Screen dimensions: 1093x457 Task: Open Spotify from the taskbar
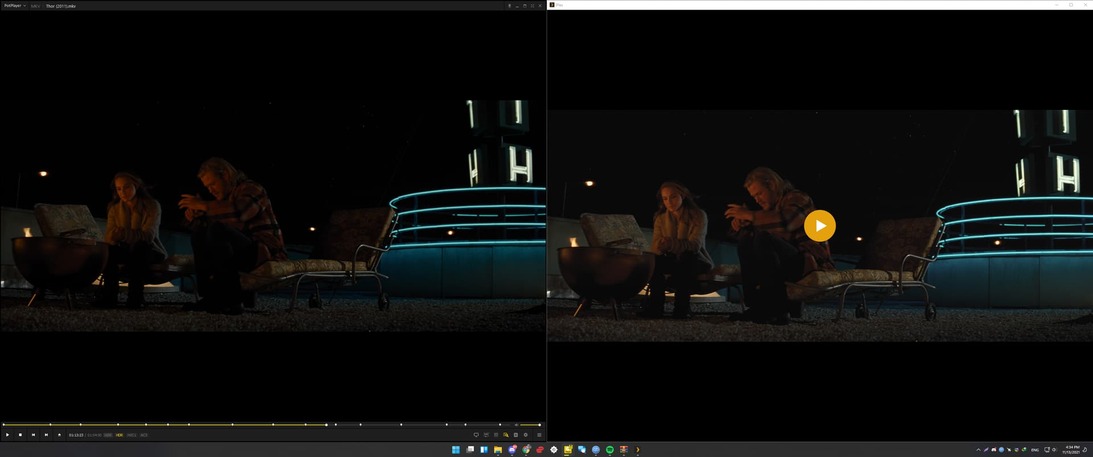(x=609, y=449)
